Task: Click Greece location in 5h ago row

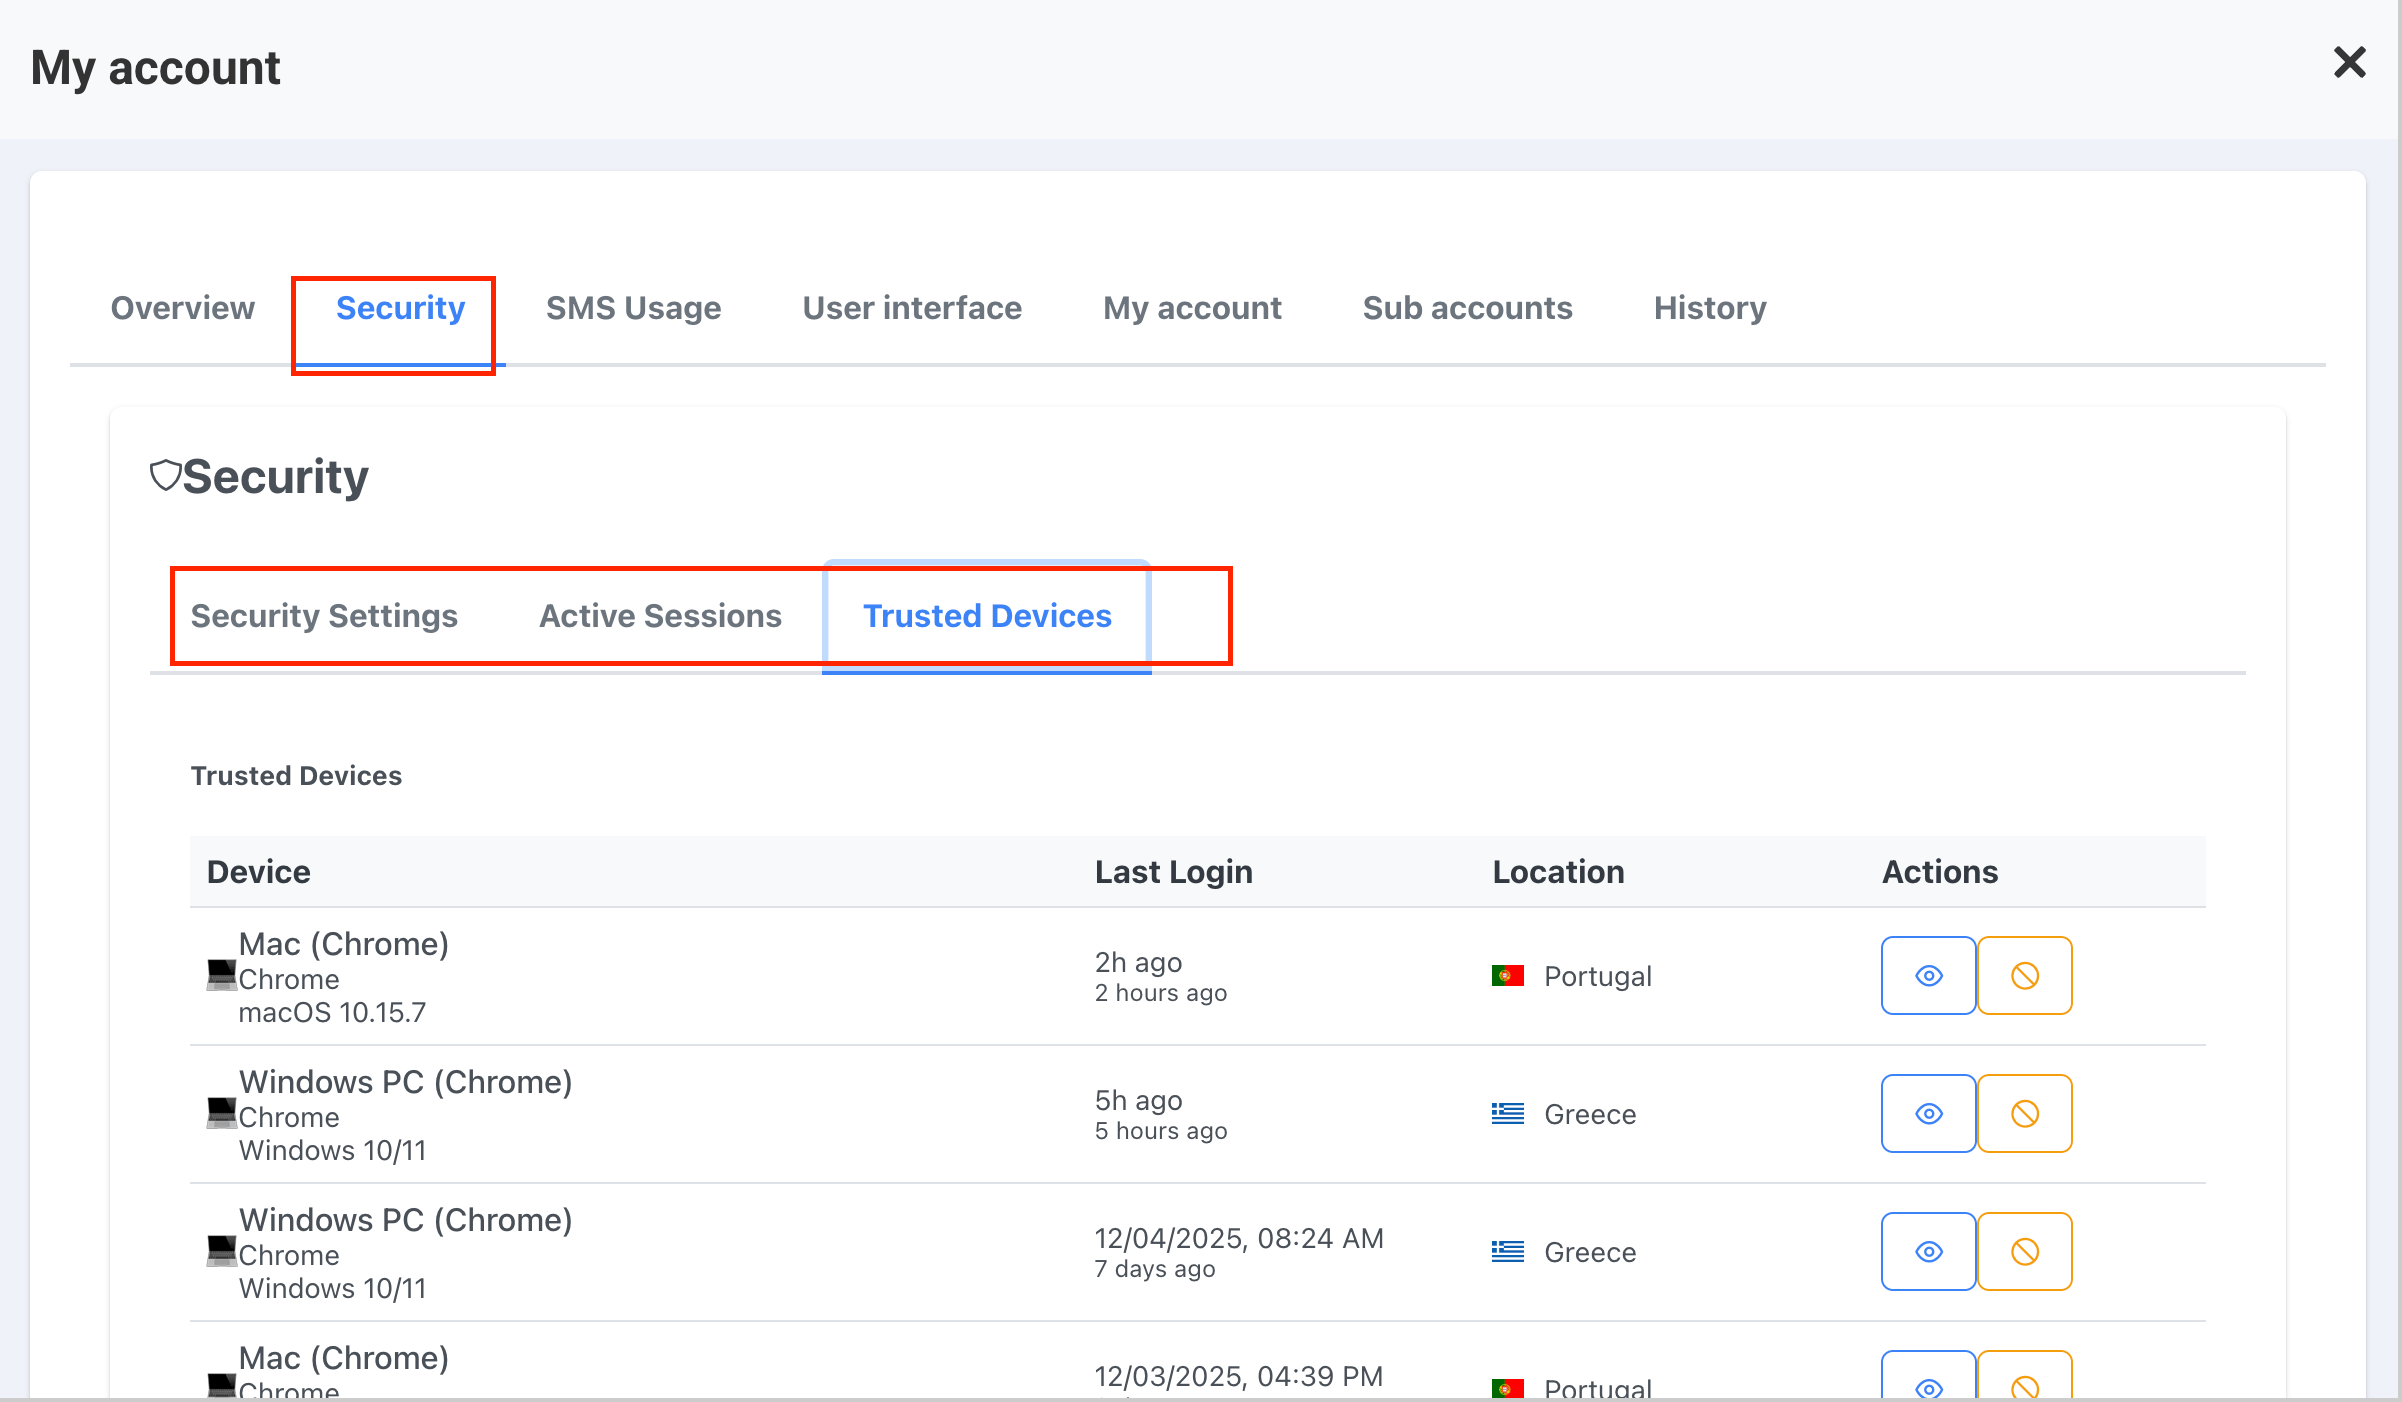Action: click(1590, 1114)
